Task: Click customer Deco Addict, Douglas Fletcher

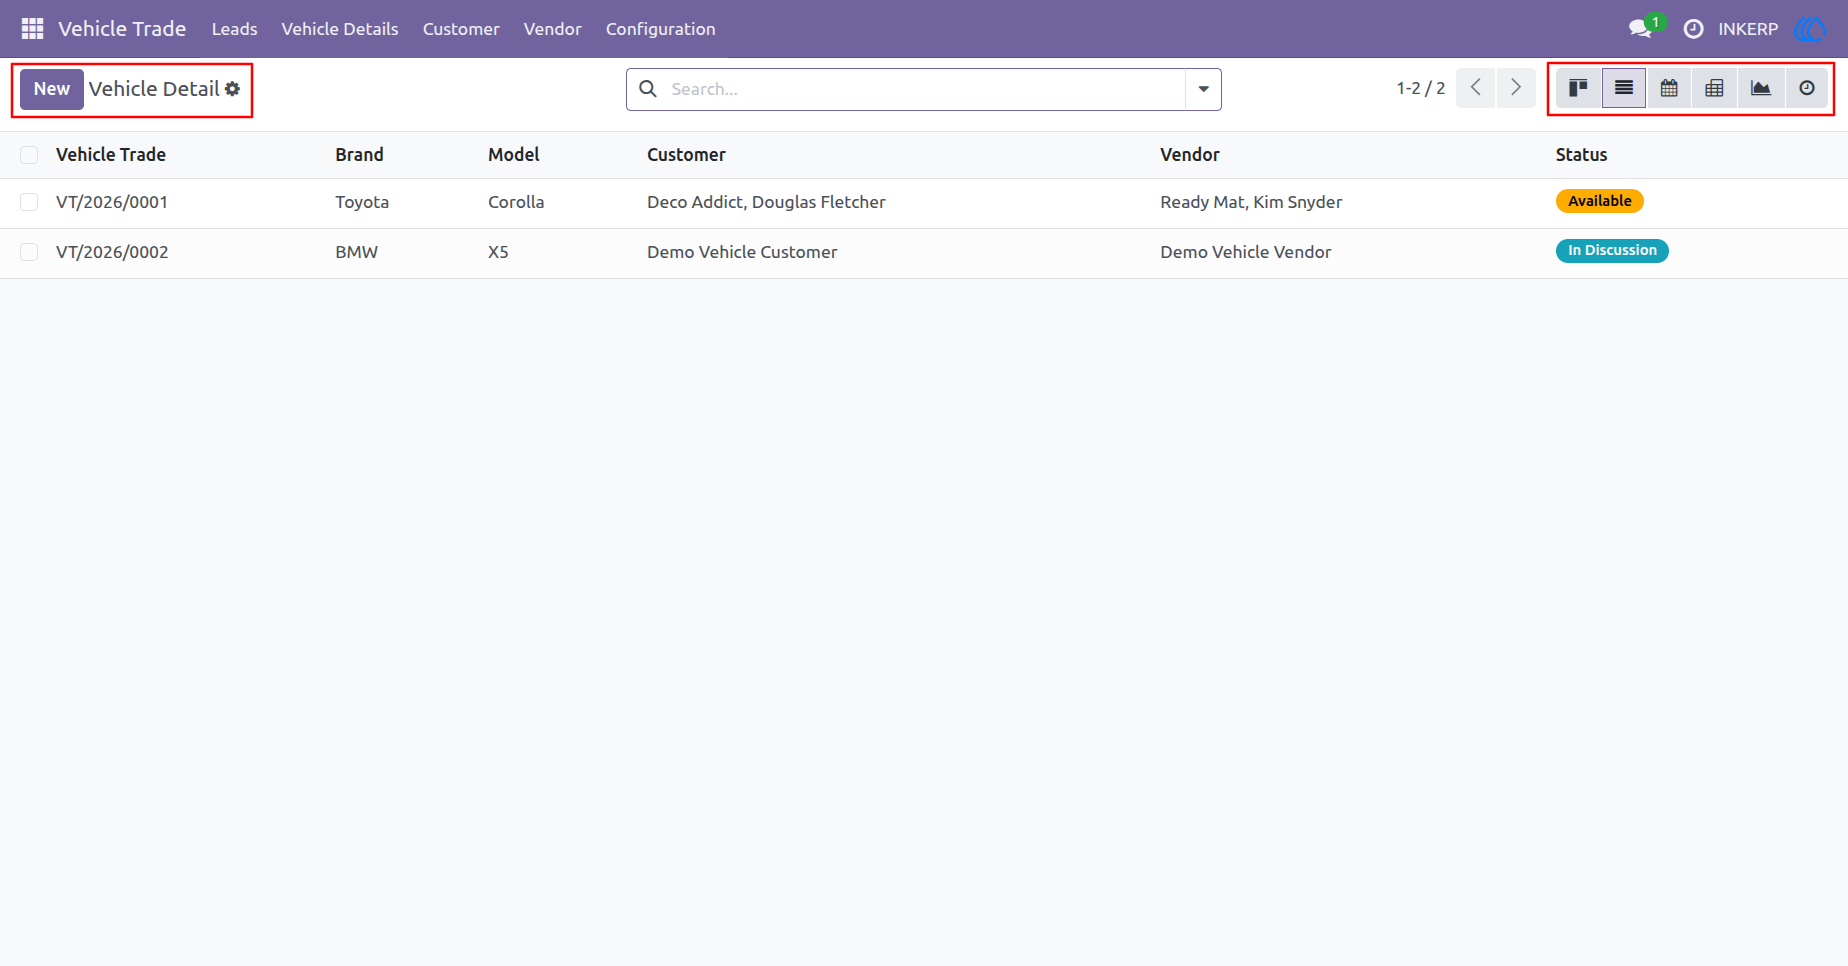Action: [x=766, y=202]
